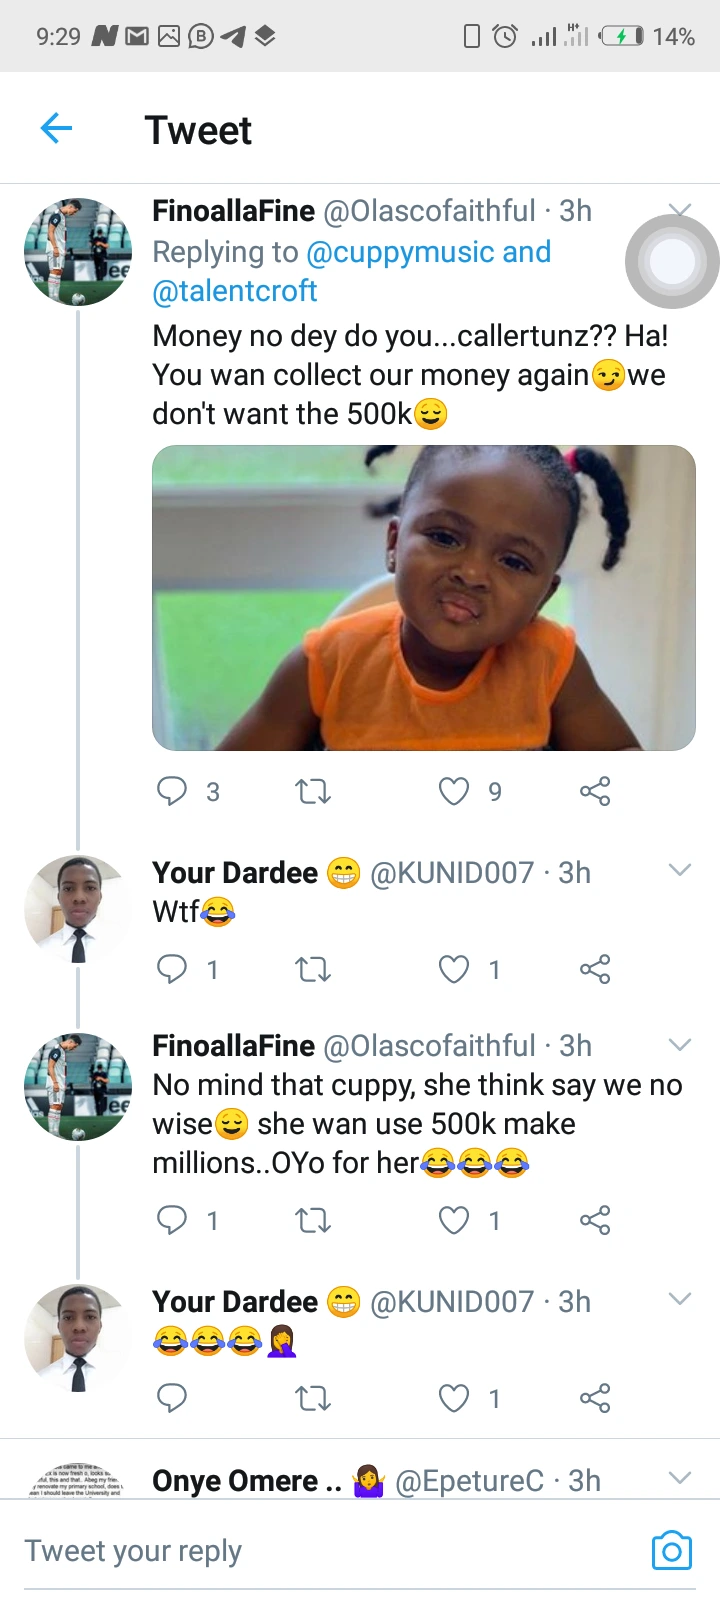The width and height of the screenshot is (720, 1600).
Task: Expand options chevron on 'Wtf' tweet
Action: (x=680, y=870)
